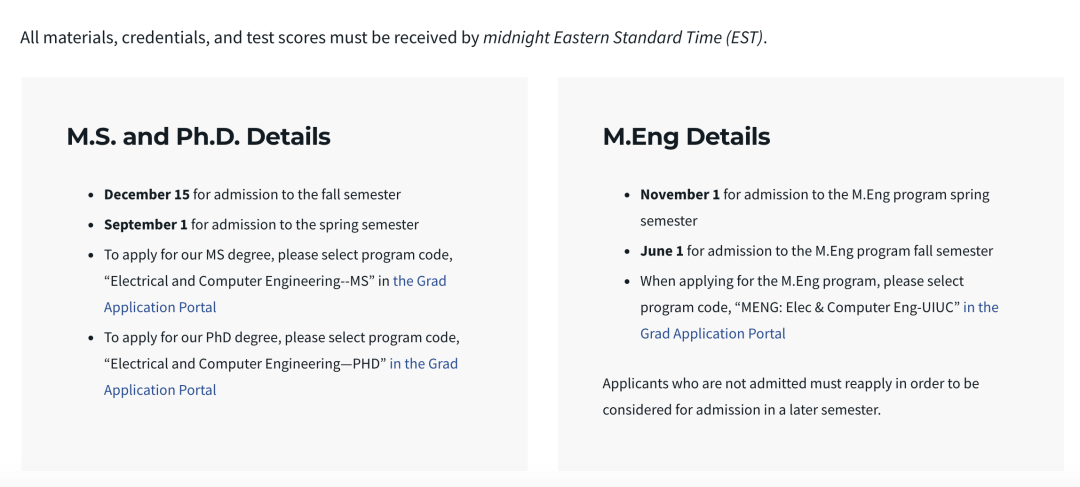
Task: Click the "M.S. and Ph.D. Details" heading
Action: [198, 136]
